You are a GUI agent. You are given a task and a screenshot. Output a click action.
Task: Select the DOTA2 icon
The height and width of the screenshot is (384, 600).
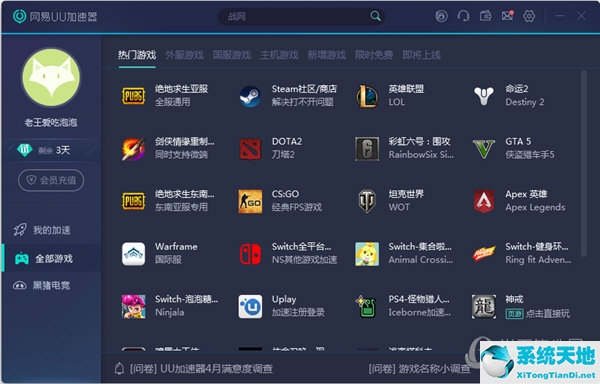[250, 148]
